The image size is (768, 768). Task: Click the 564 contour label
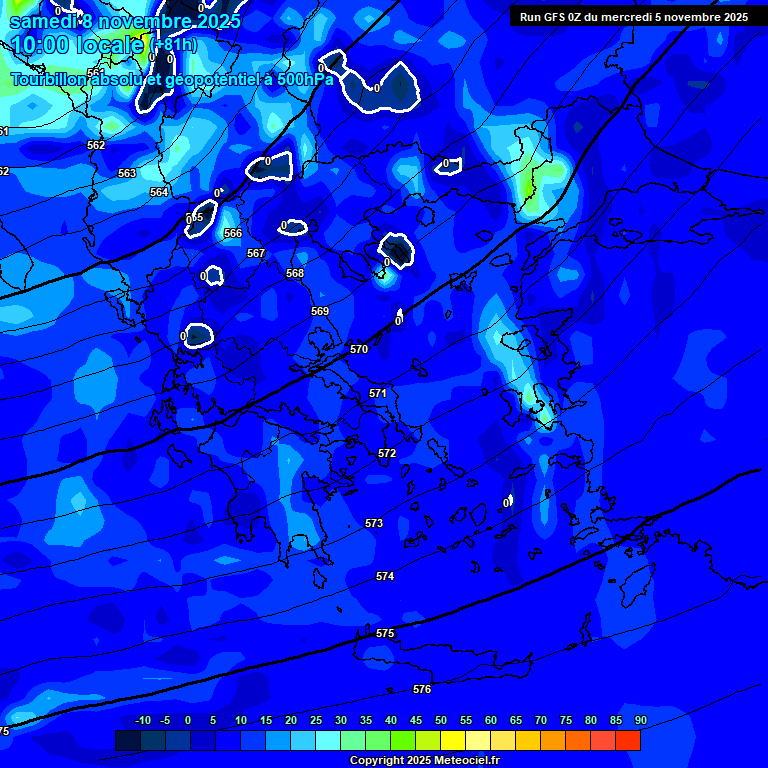click(x=159, y=192)
